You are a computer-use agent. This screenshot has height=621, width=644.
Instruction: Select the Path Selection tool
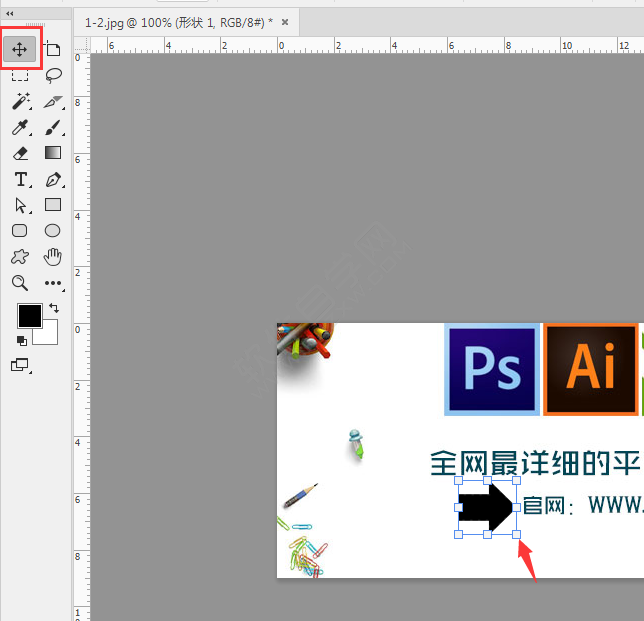[x=21, y=205]
